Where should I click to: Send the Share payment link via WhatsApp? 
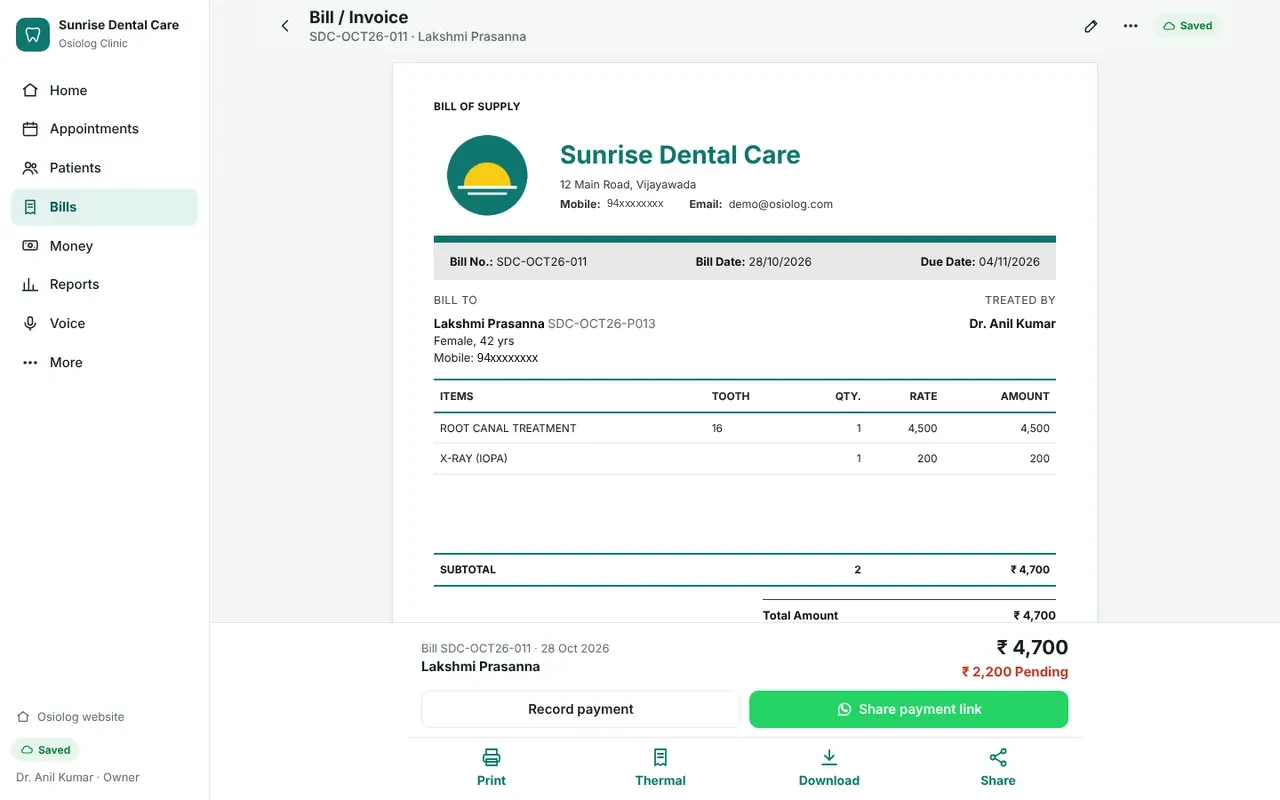(909, 709)
